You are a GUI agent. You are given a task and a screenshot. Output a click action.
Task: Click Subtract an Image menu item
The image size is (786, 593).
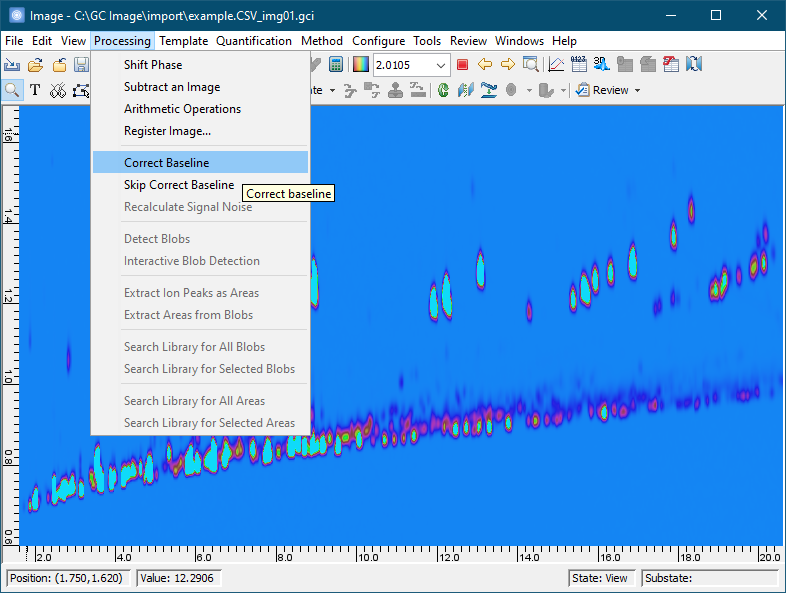coord(172,87)
